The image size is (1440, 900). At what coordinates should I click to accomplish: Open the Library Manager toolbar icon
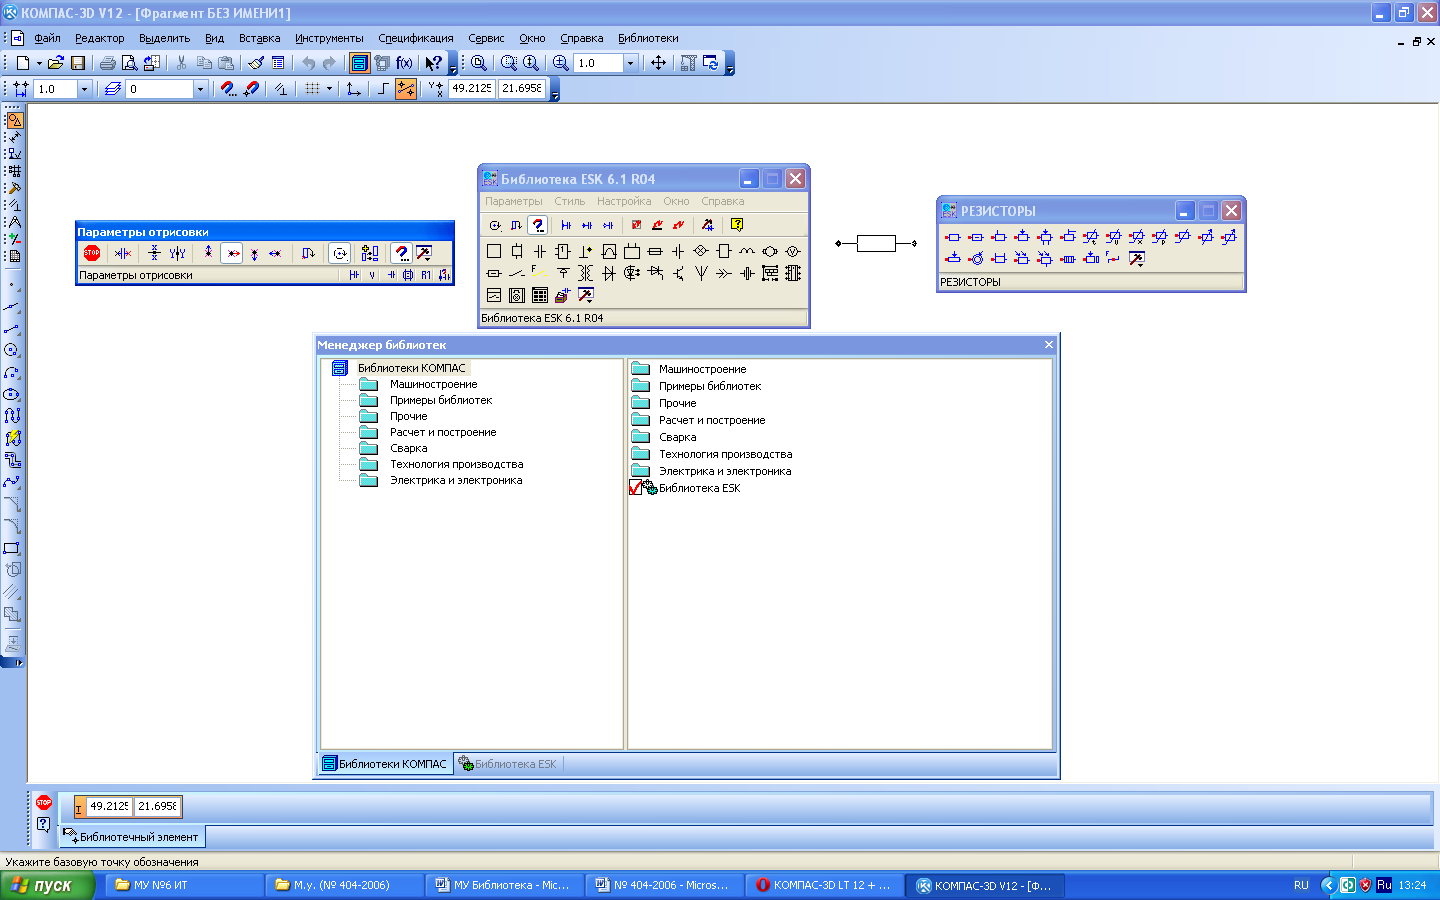click(360, 63)
